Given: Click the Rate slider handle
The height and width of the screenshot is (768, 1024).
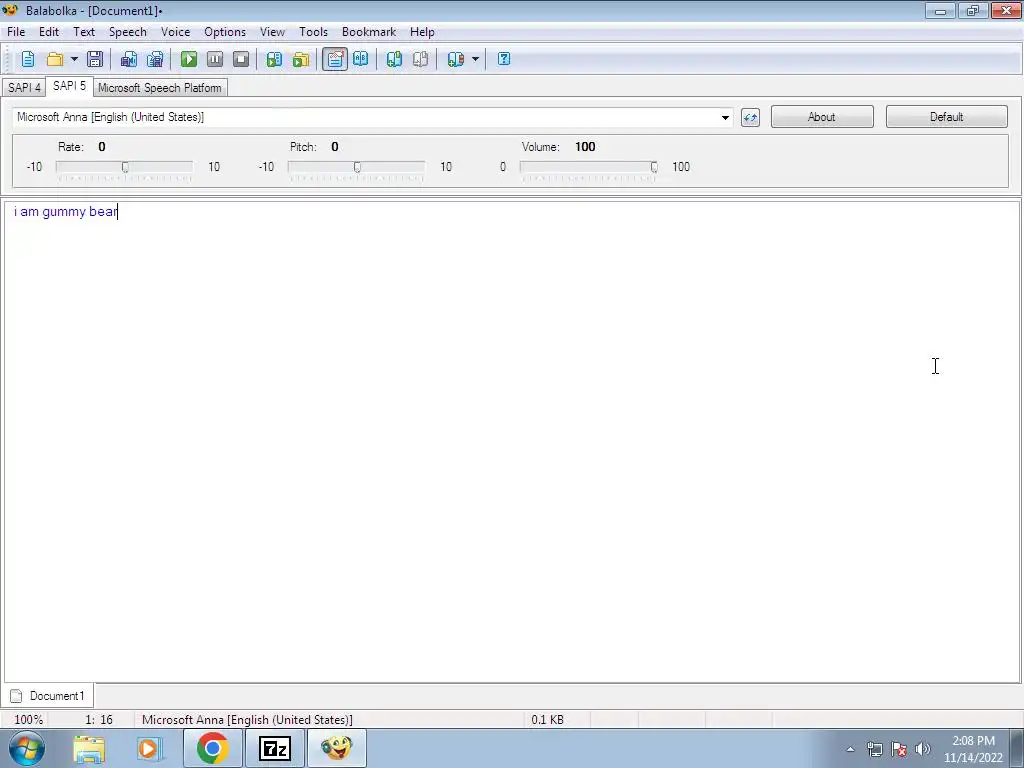Looking at the screenshot, I should [x=125, y=168].
